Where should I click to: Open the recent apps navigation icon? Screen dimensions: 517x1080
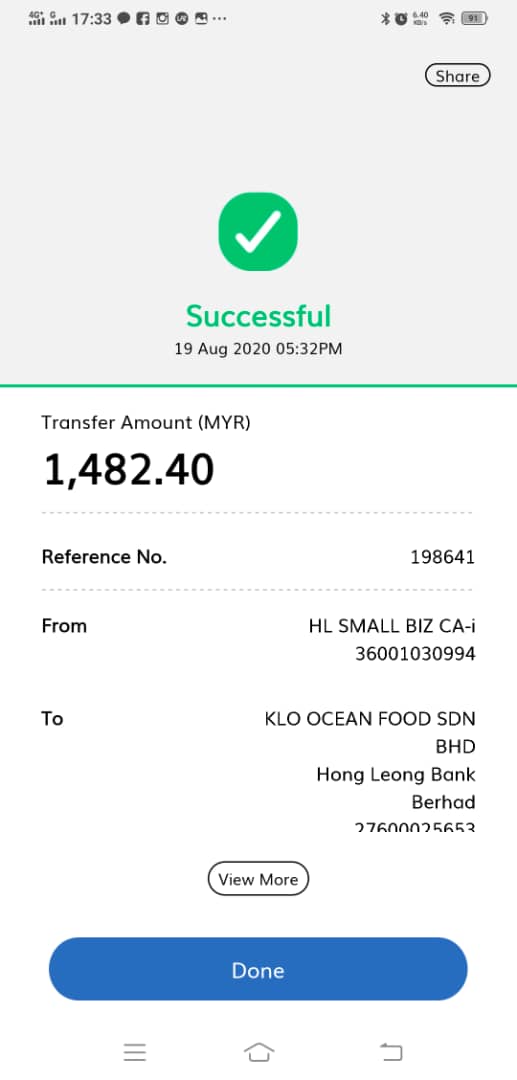tap(135, 1052)
